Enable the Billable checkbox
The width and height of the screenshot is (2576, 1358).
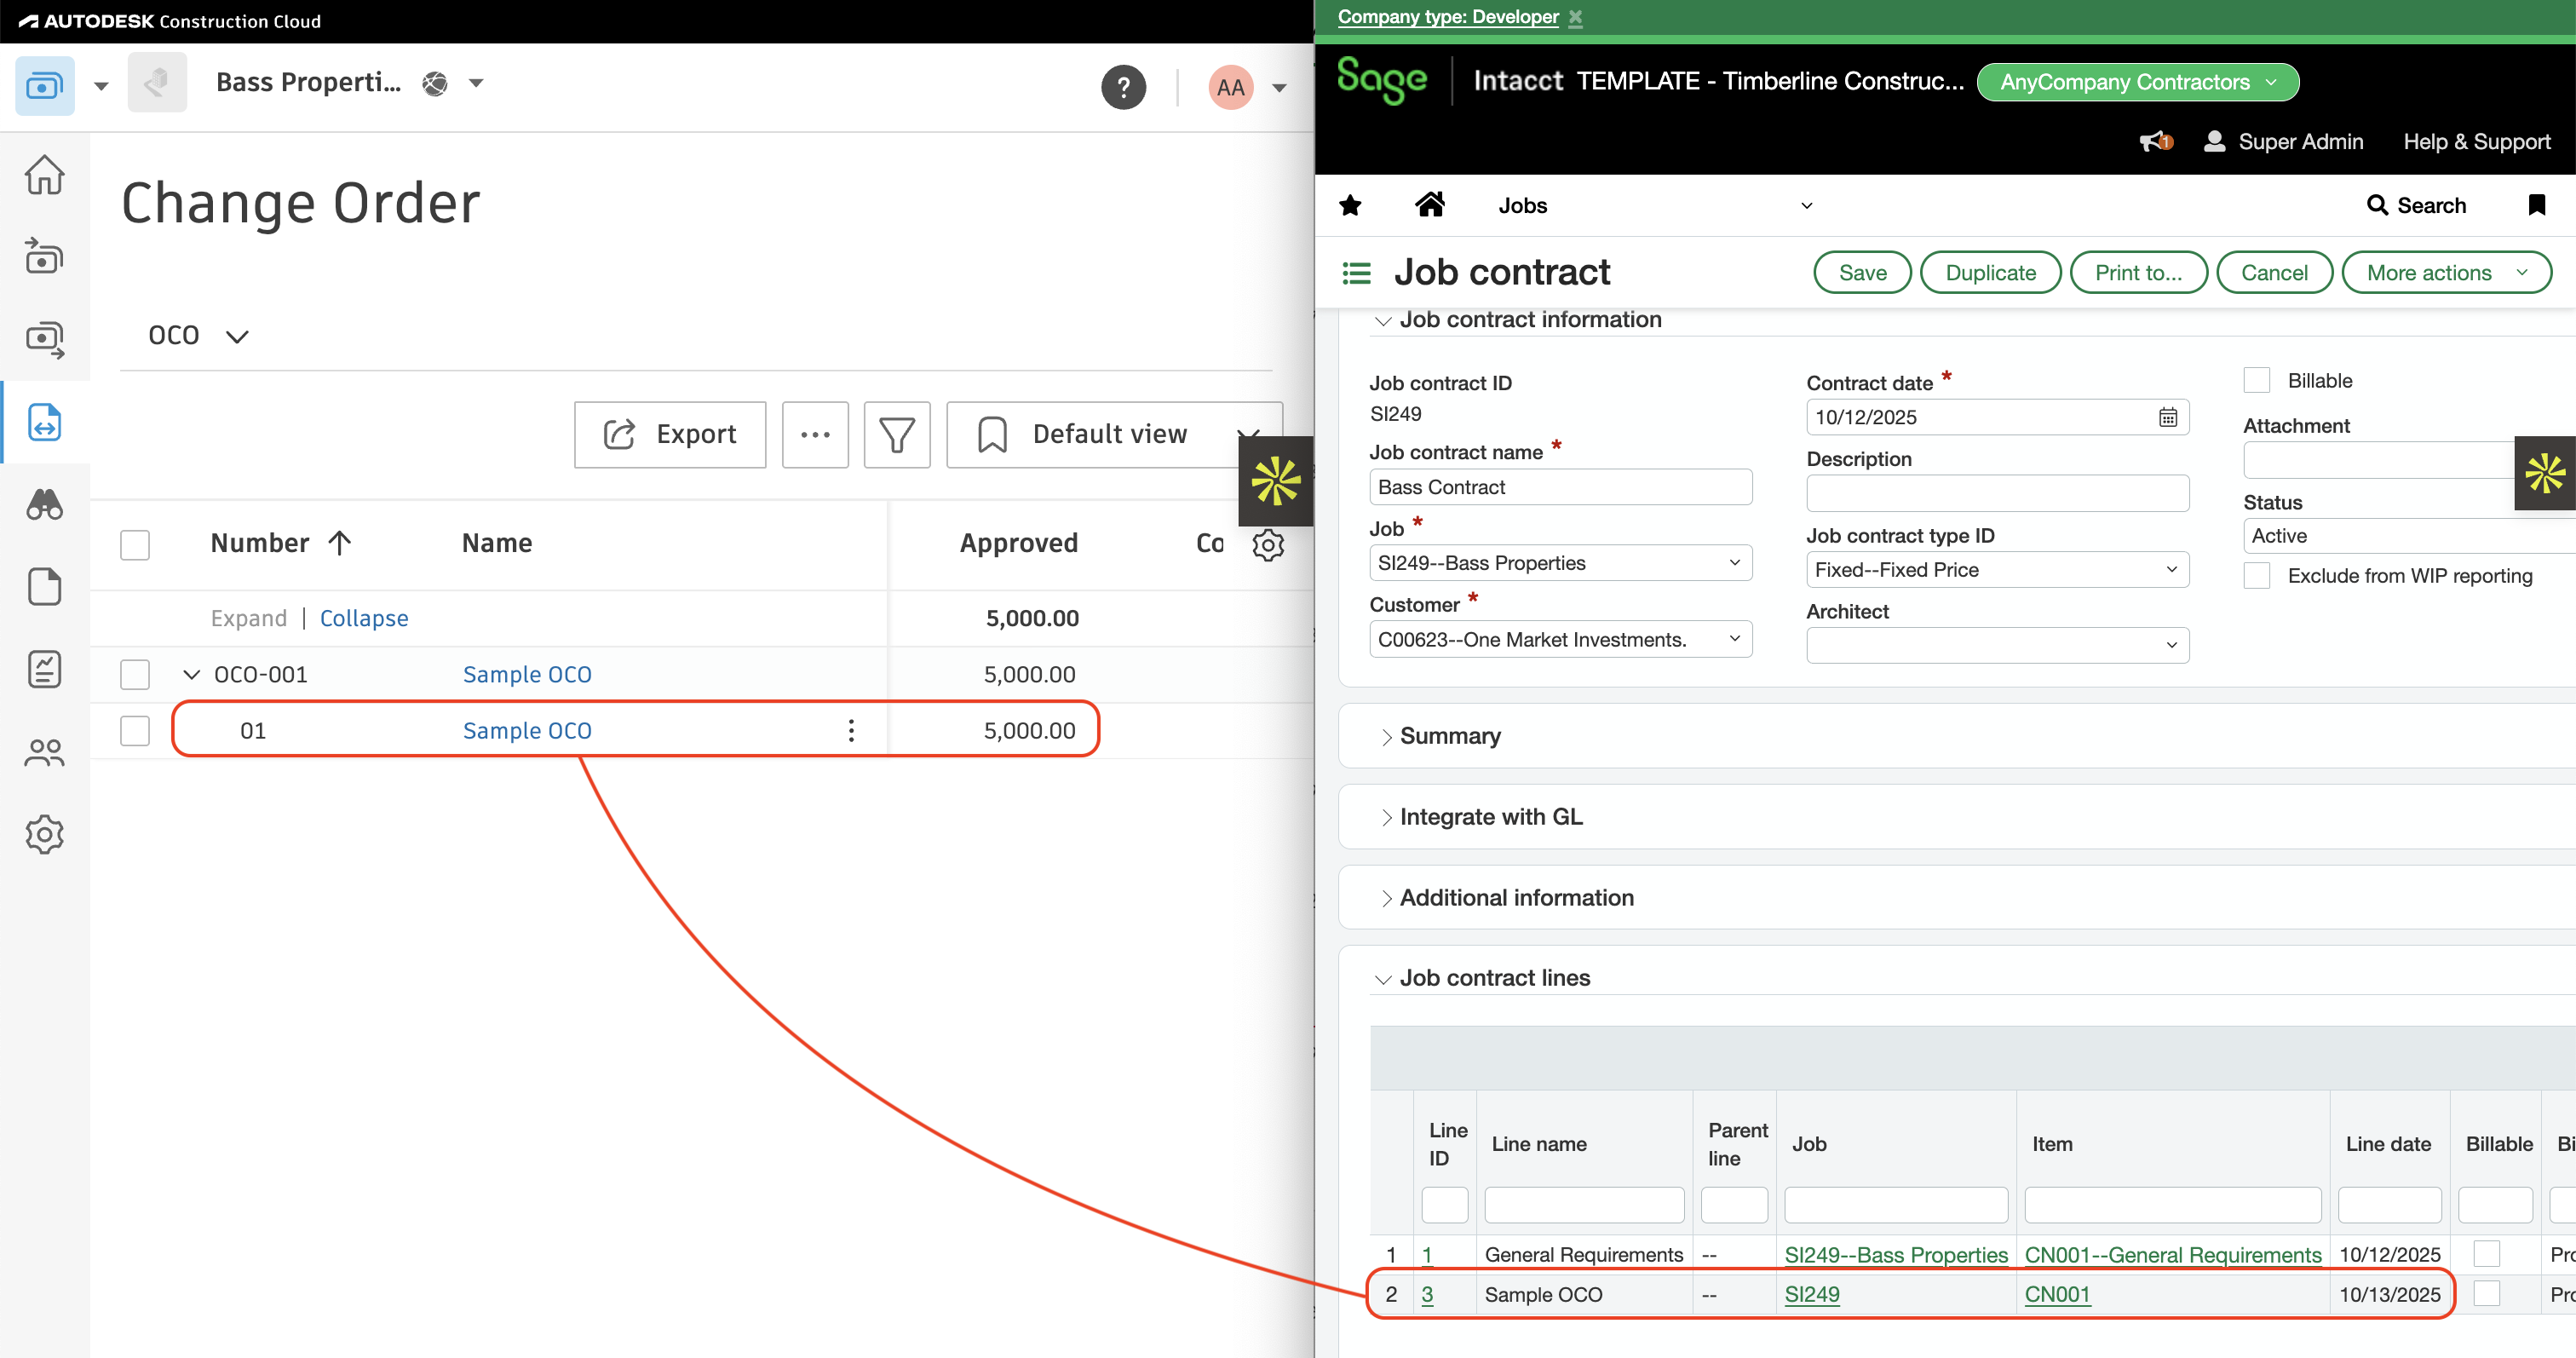(x=2257, y=380)
